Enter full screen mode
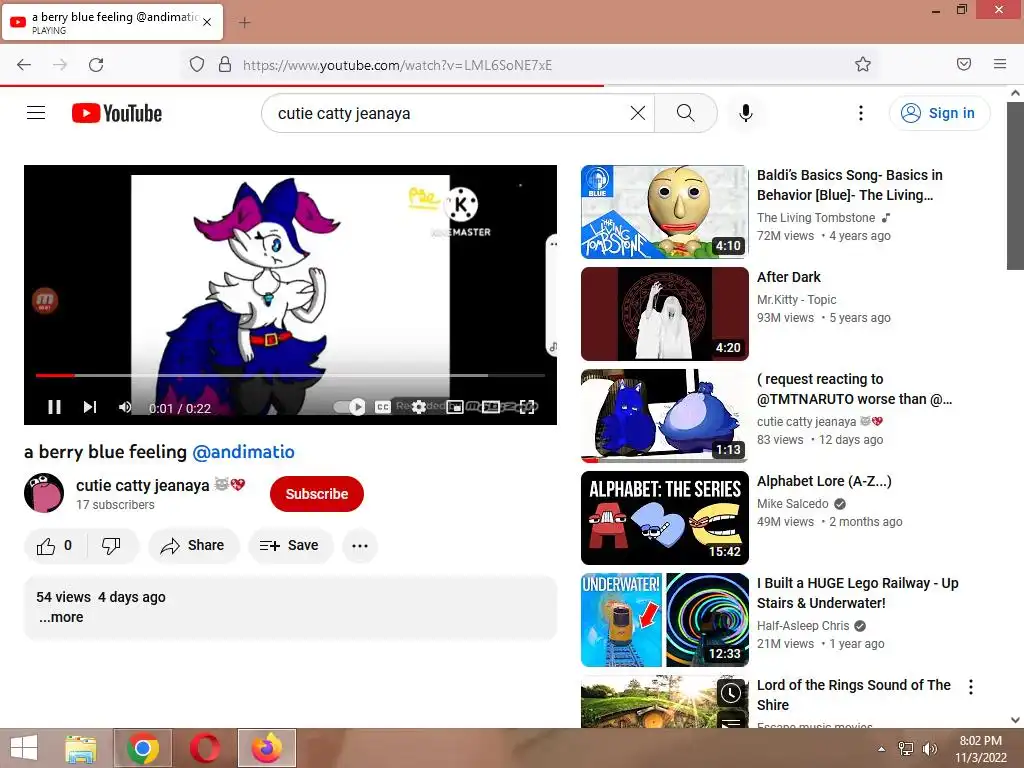The width and height of the screenshot is (1024, 768). coord(527,407)
